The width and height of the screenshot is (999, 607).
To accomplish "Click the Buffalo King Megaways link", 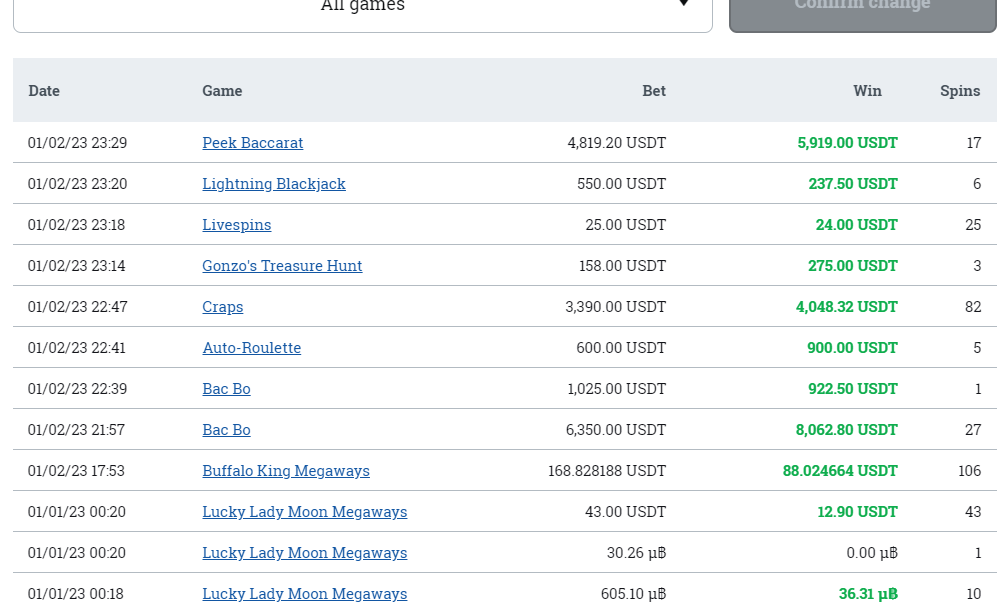I will point(285,471).
